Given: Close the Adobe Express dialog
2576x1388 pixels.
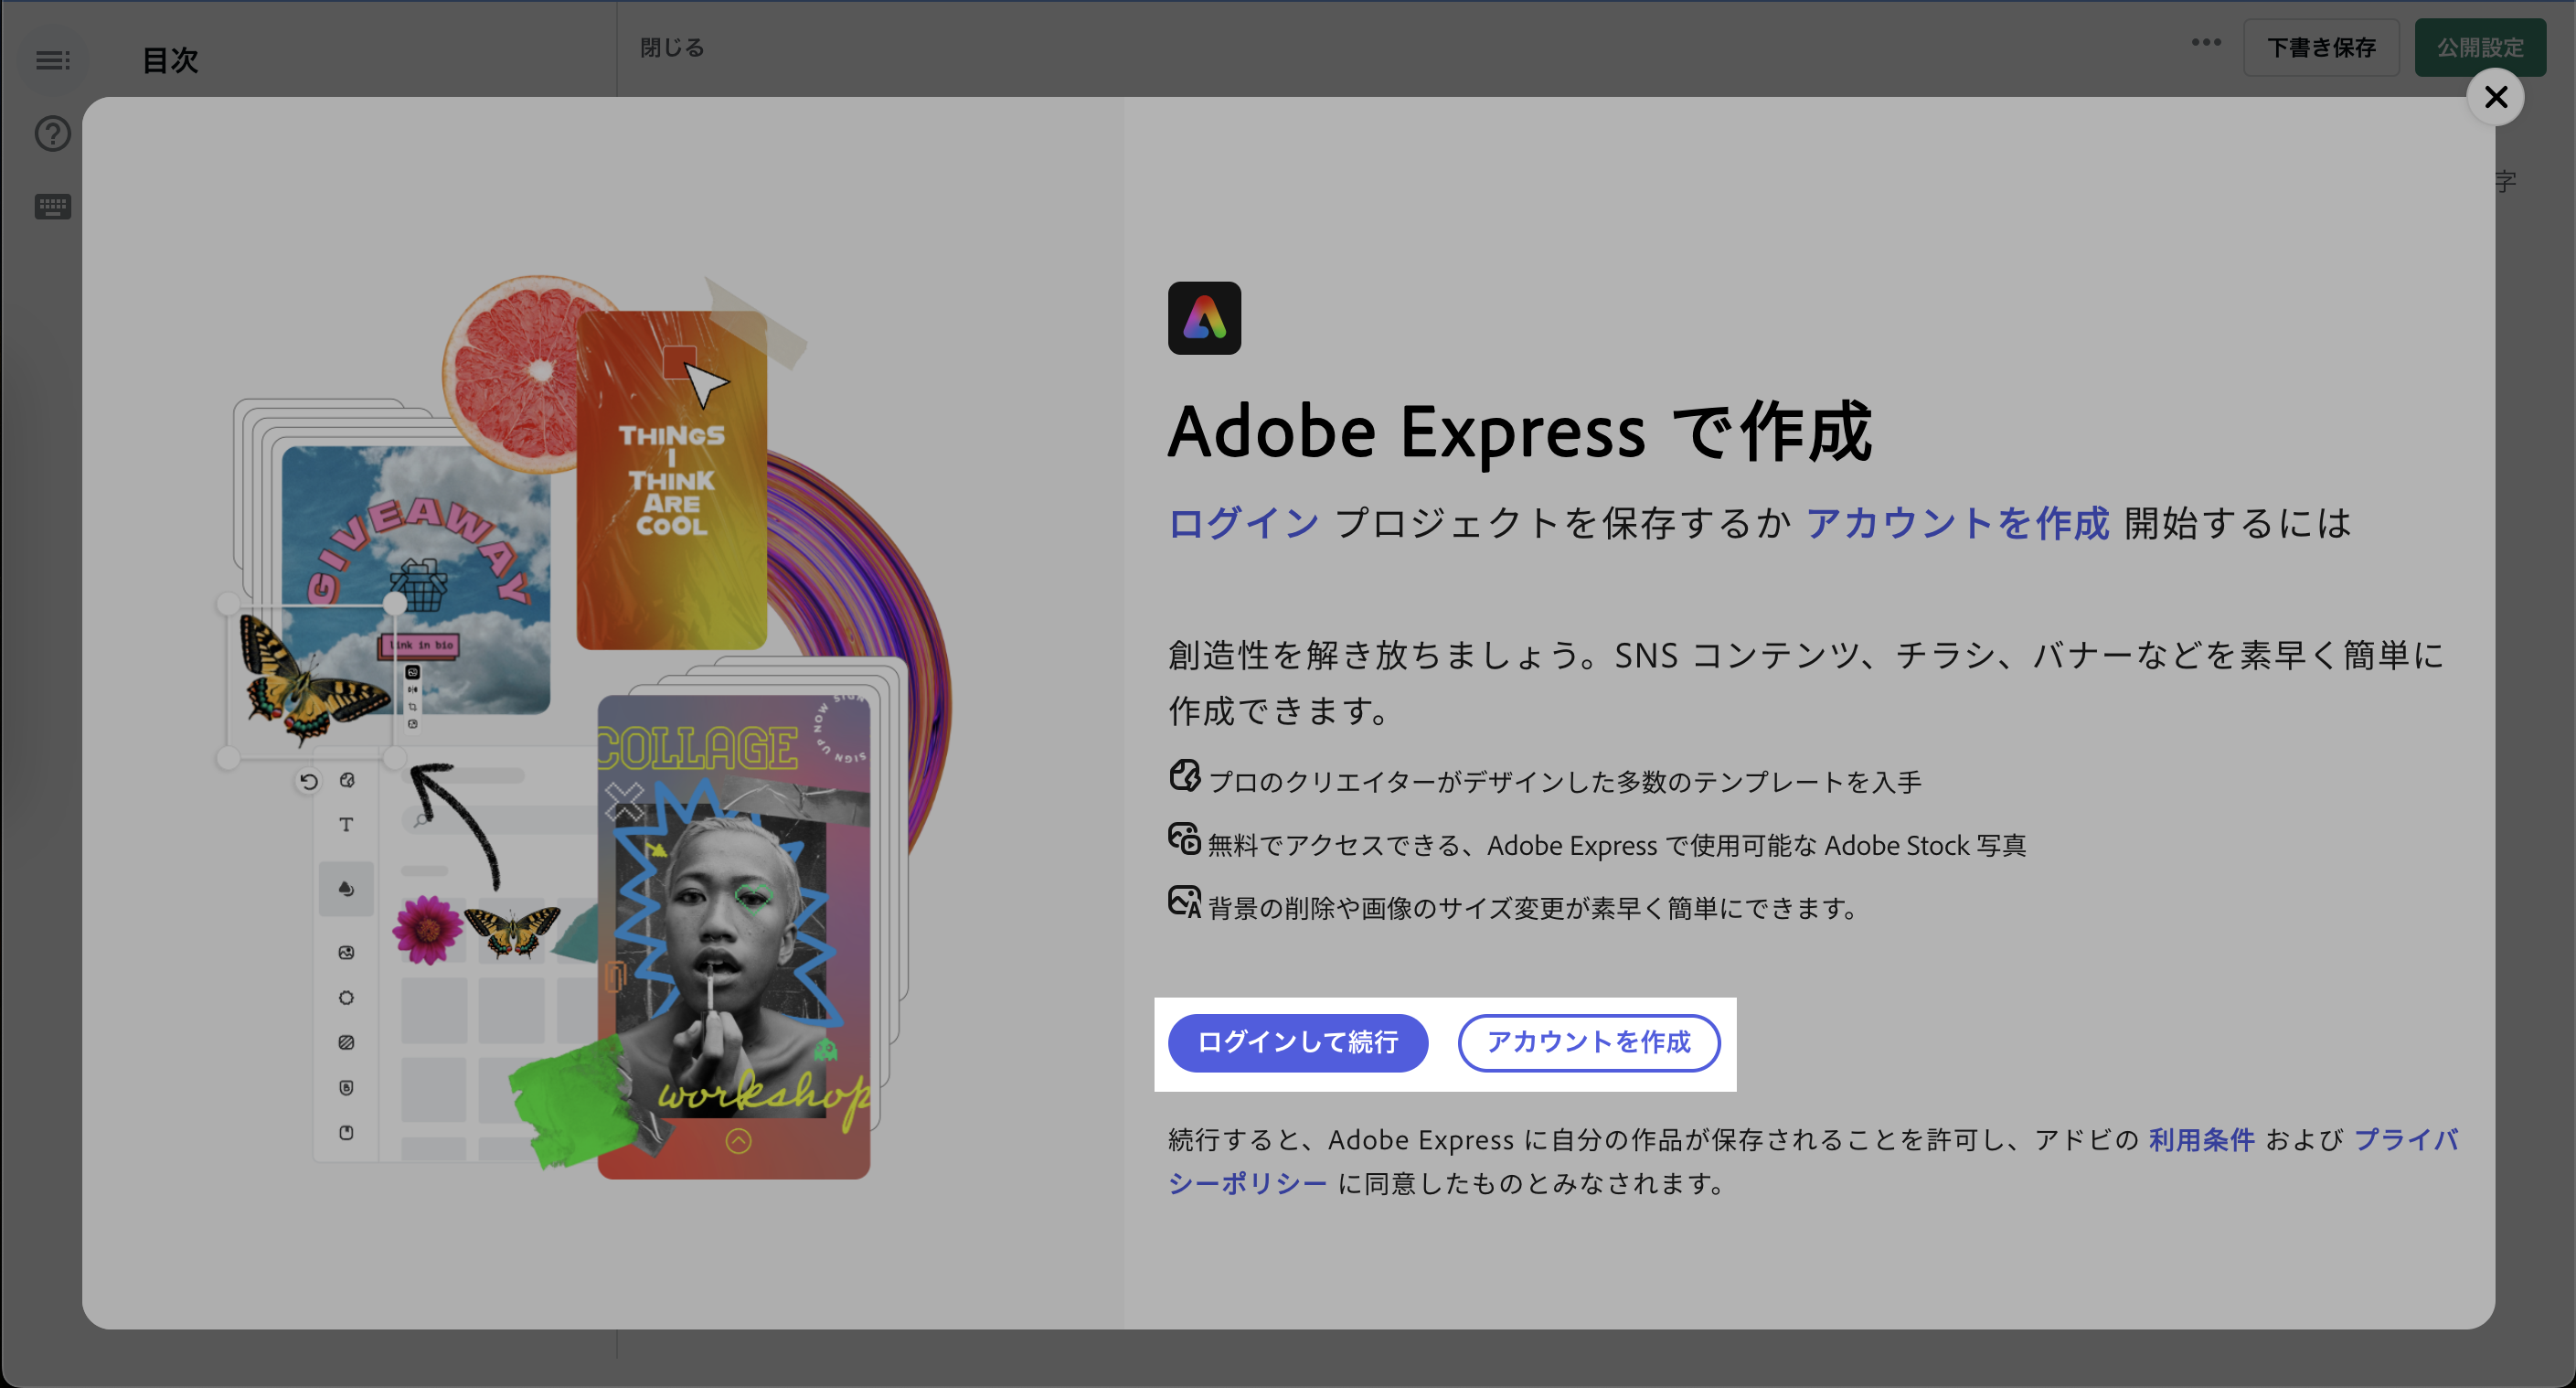Looking at the screenshot, I should [2495, 97].
